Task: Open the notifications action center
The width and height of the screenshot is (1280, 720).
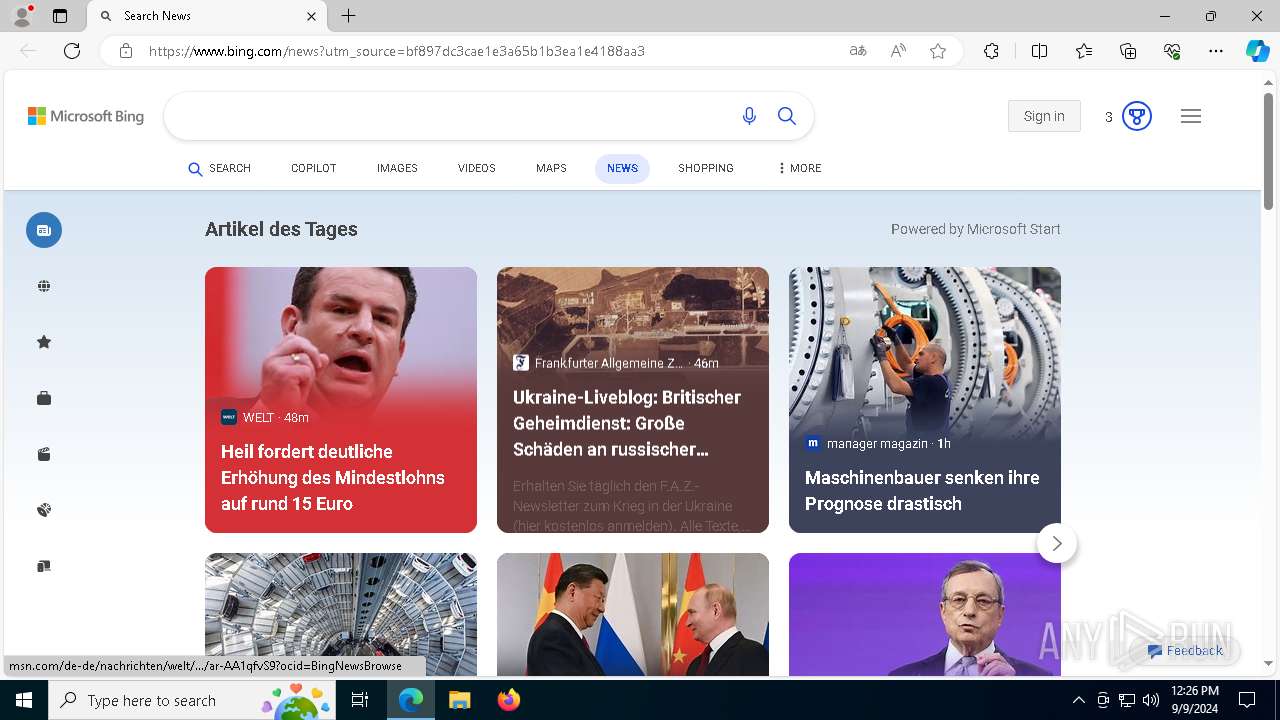Action: pyautogui.click(x=1247, y=700)
